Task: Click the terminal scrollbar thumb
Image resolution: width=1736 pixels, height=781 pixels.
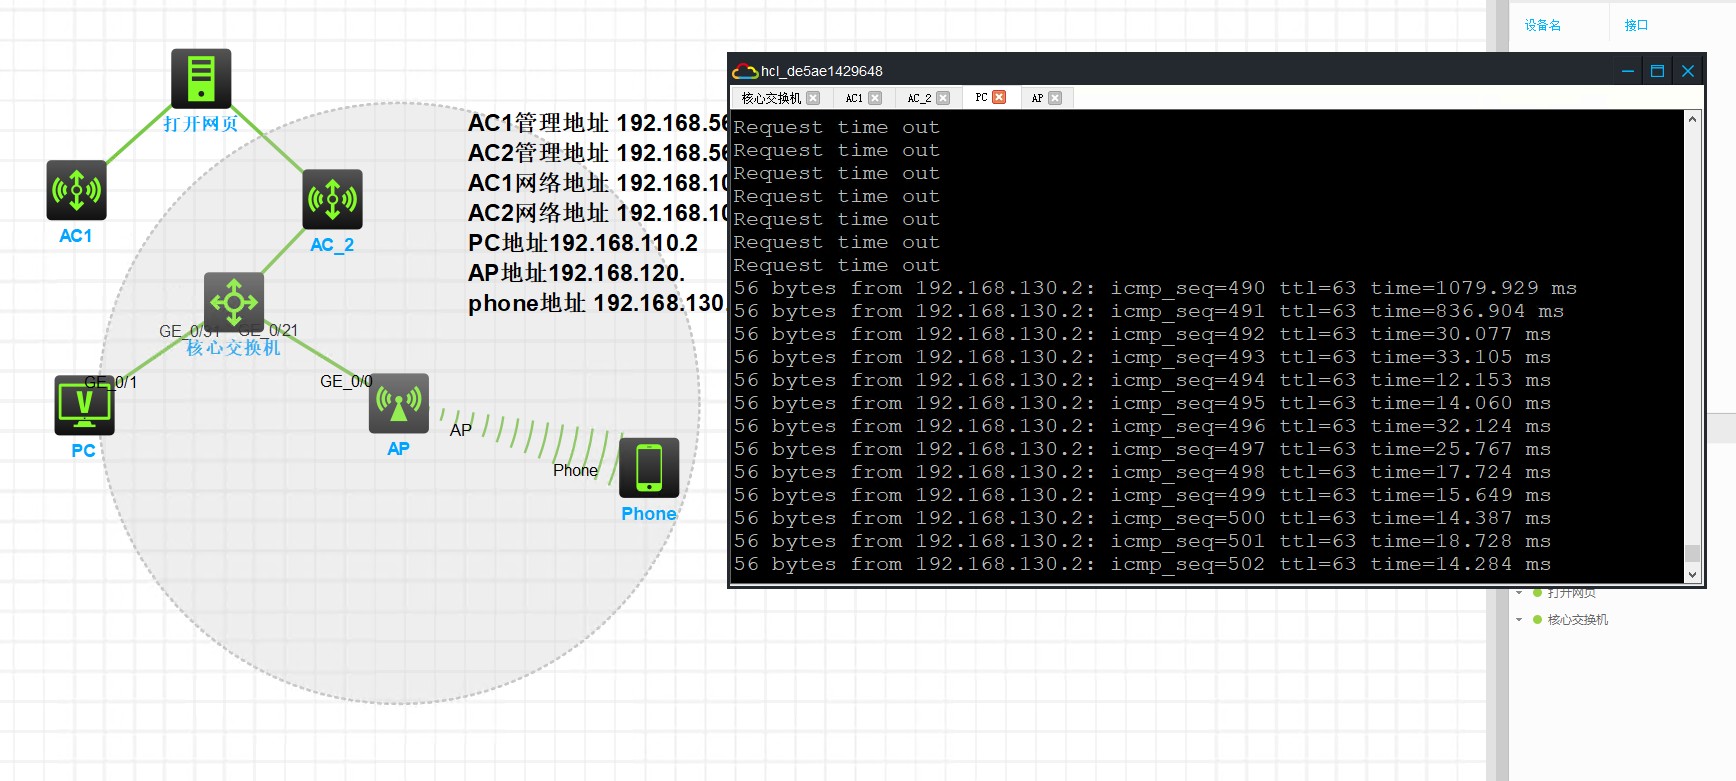Action: [x=1692, y=553]
